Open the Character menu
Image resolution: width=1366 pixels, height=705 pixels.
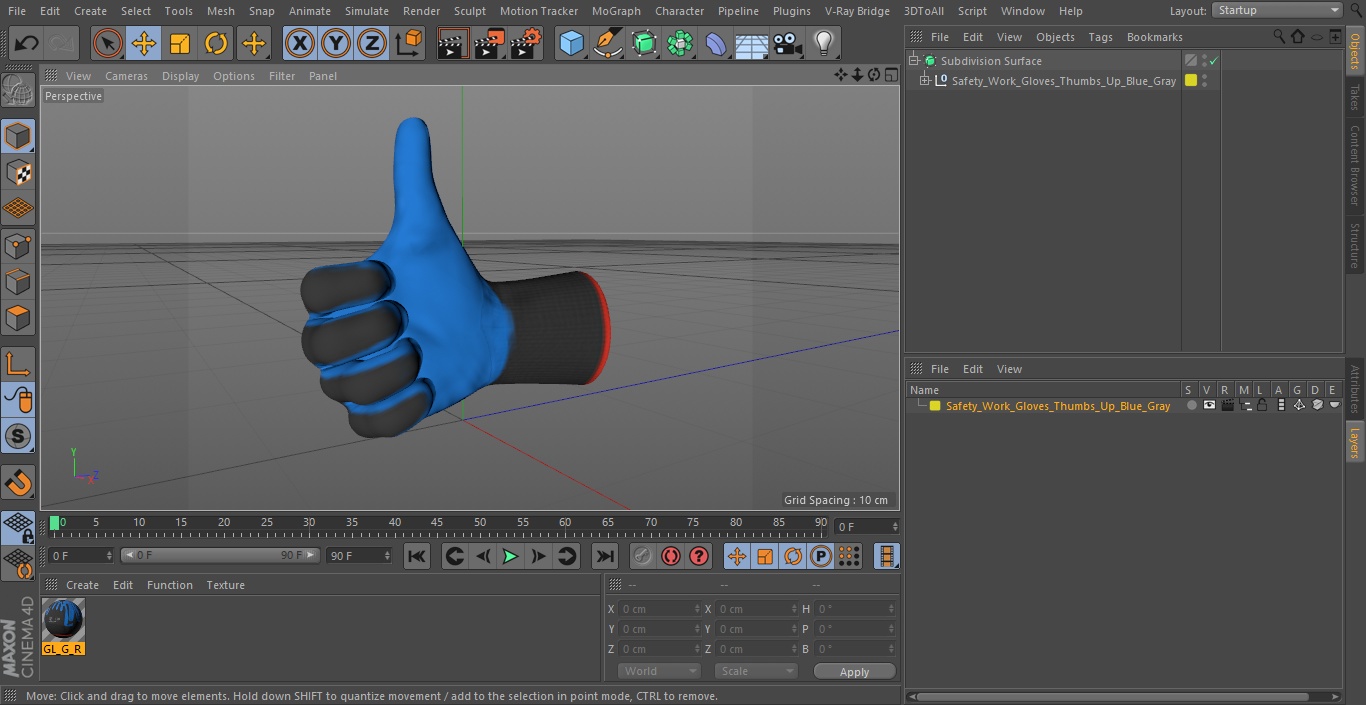[x=680, y=11]
